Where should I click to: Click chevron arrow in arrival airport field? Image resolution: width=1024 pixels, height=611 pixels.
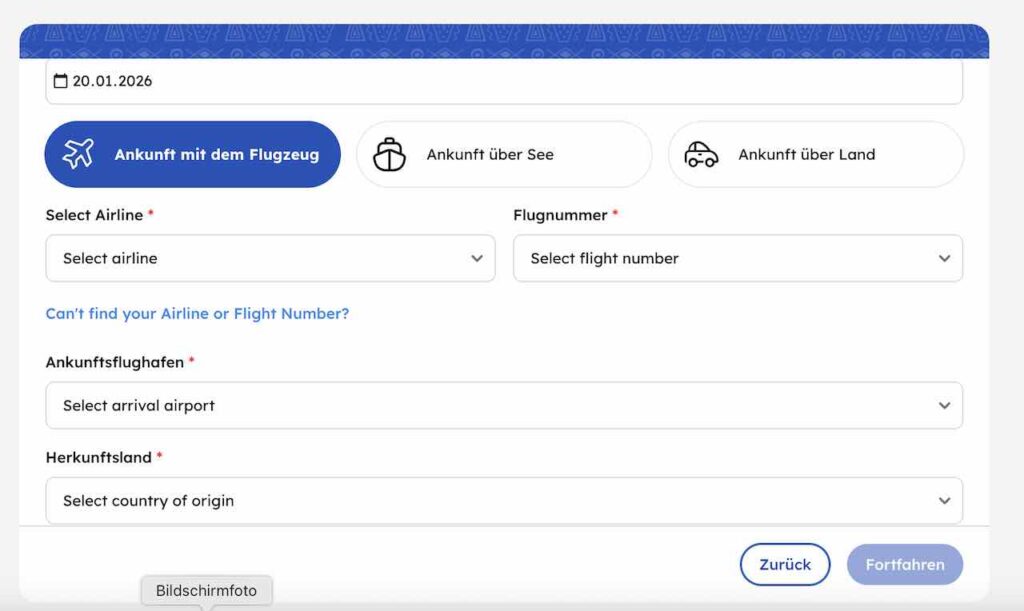(944, 405)
